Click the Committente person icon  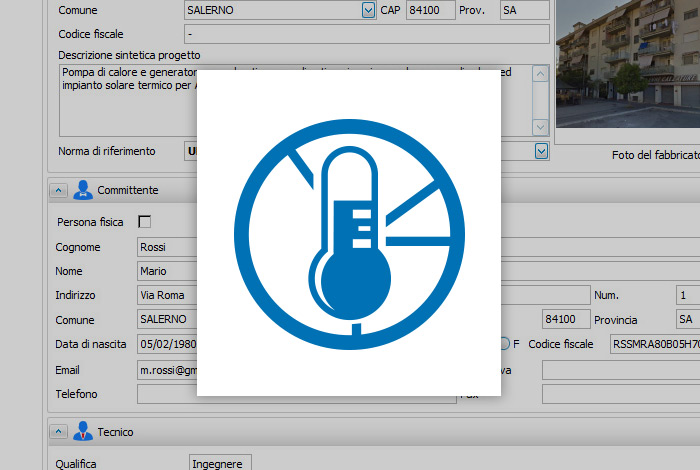[83, 190]
